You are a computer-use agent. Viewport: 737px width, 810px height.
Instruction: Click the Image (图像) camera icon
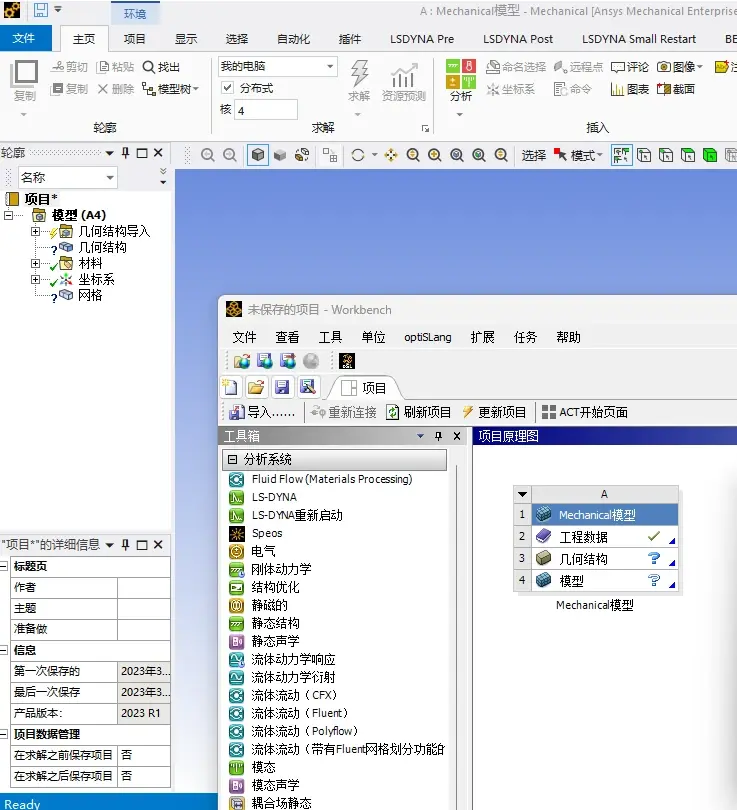pos(664,67)
